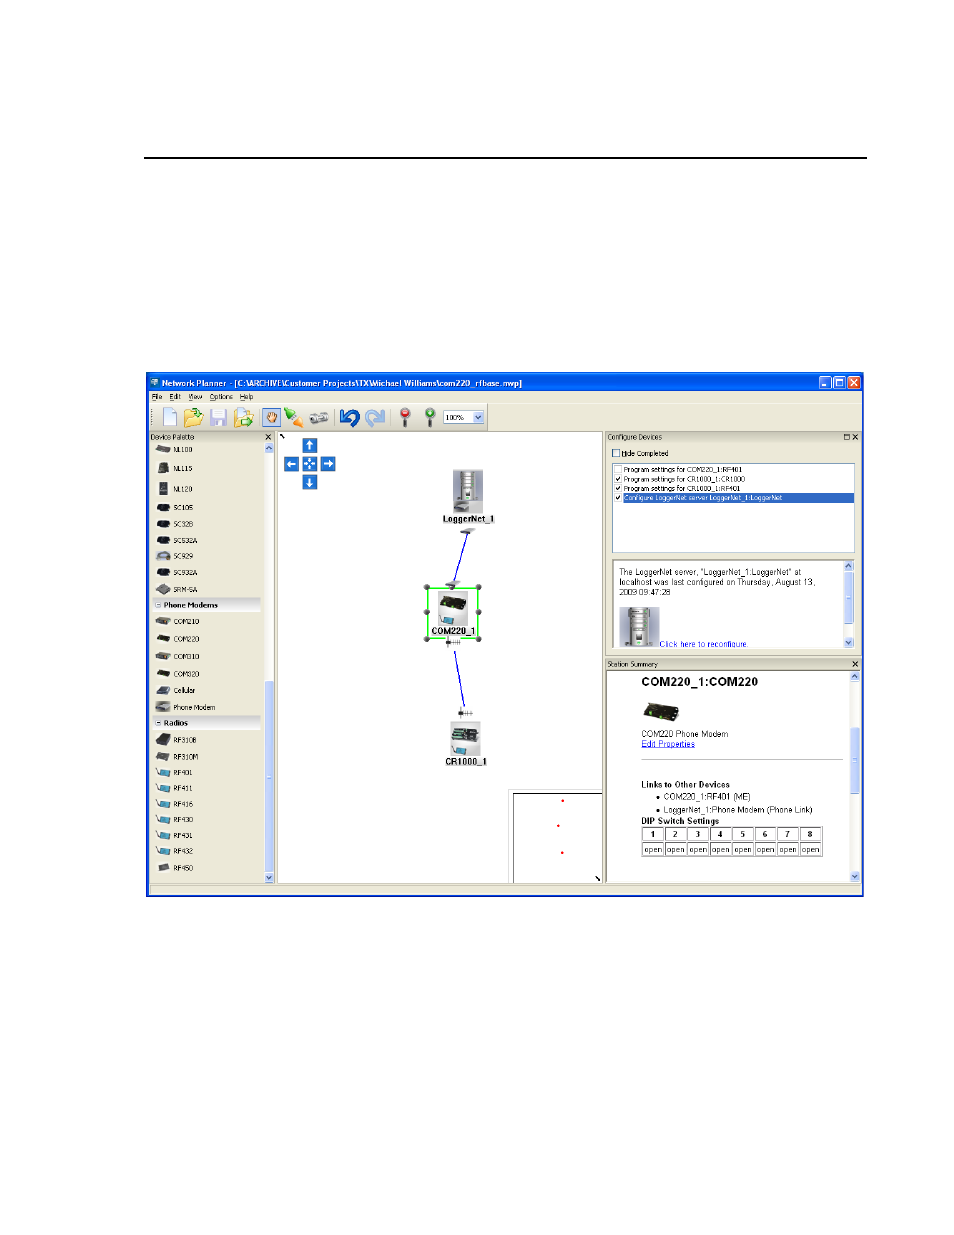Select the hand pan tool
Image resolution: width=954 pixels, height=1235 pixels.
click(271, 417)
